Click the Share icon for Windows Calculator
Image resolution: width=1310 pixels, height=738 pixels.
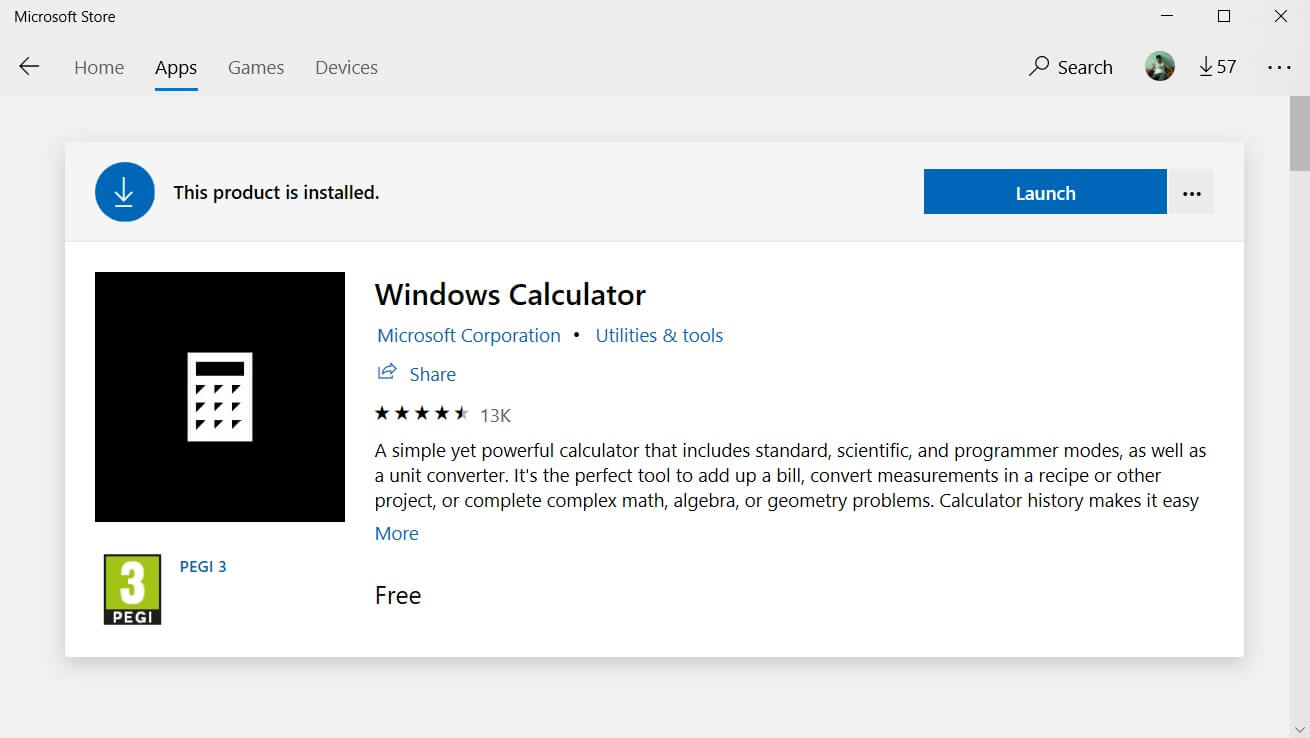pyautogui.click(x=387, y=372)
